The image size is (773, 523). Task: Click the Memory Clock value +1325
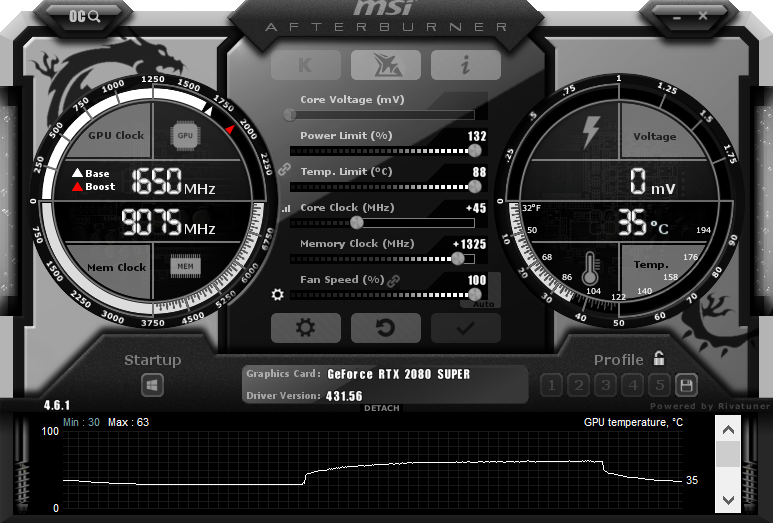coord(469,244)
